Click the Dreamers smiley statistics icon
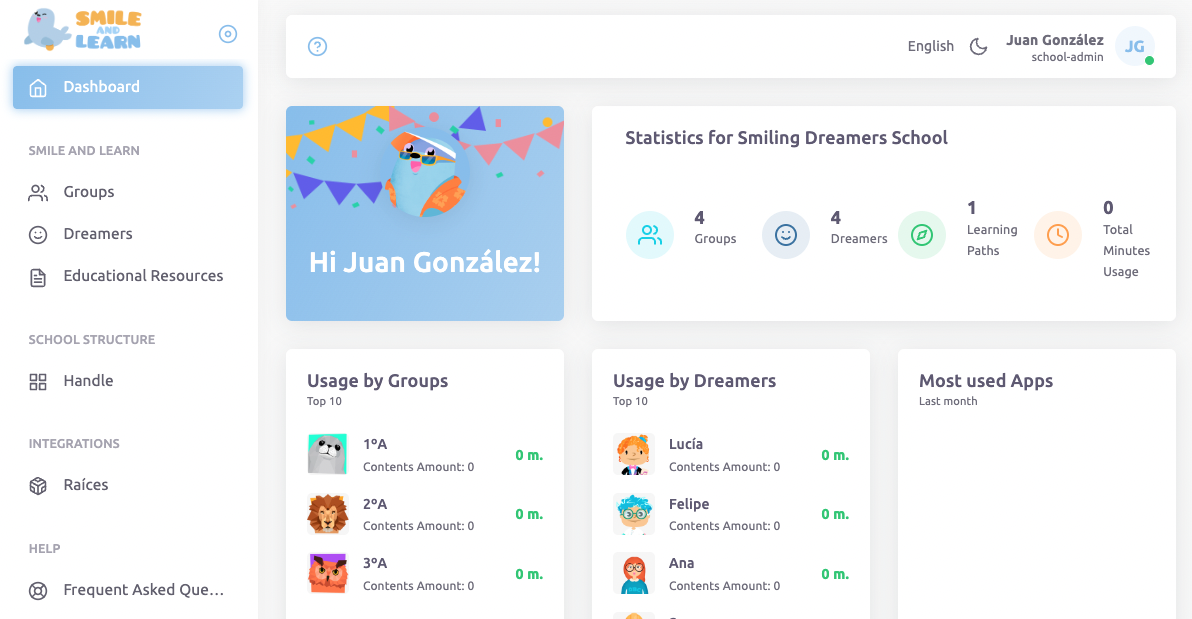Screen dimensions: 1192x619 pos(786,235)
